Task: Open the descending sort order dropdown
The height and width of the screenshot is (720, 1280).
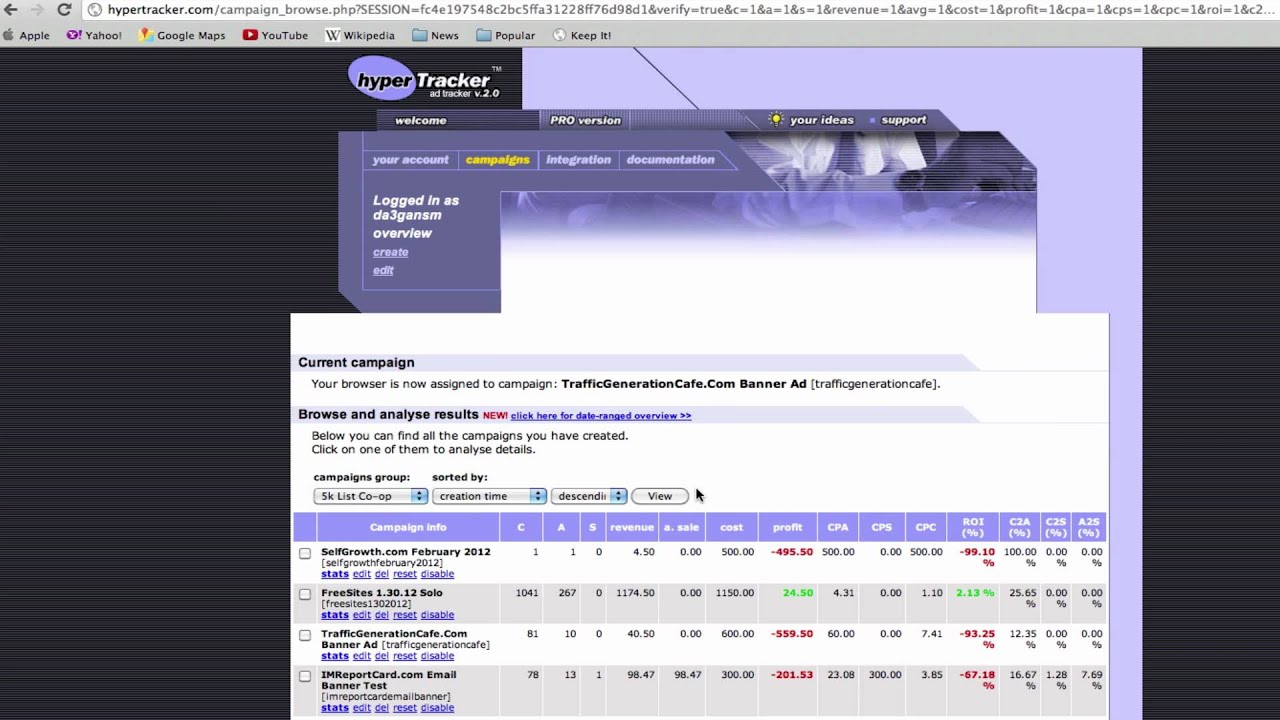Action: [589, 496]
